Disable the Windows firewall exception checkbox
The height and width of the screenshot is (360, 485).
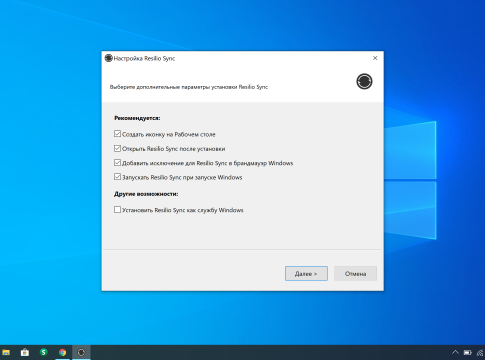[x=117, y=163]
